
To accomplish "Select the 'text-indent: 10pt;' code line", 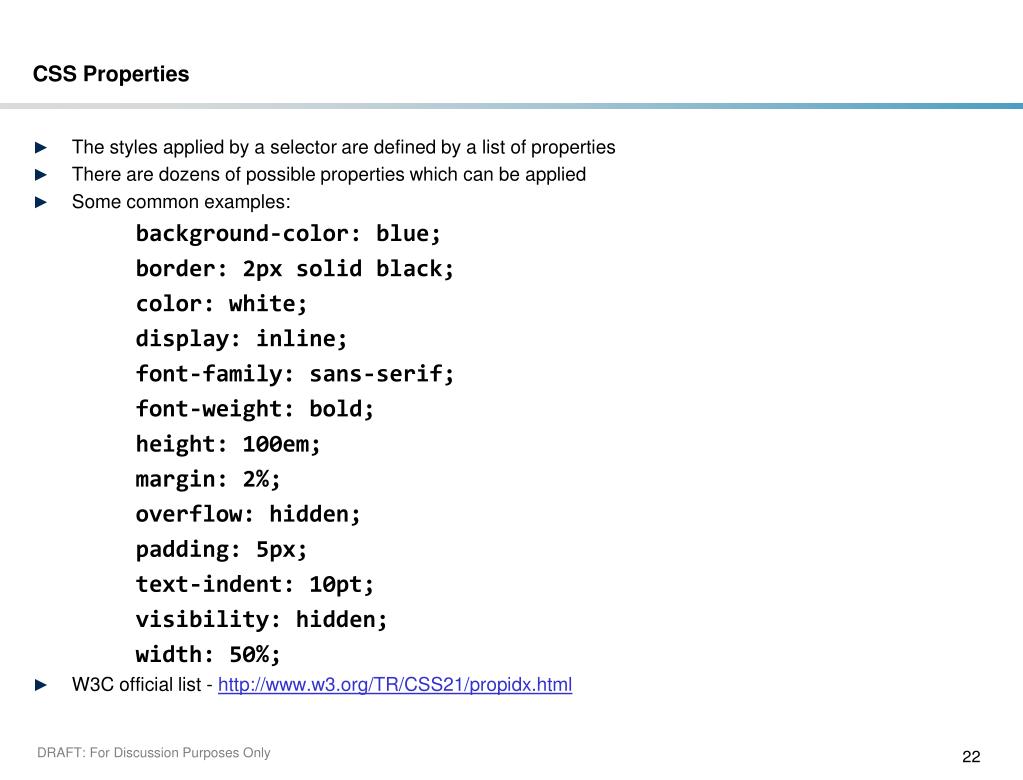I will [x=255, y=585].
